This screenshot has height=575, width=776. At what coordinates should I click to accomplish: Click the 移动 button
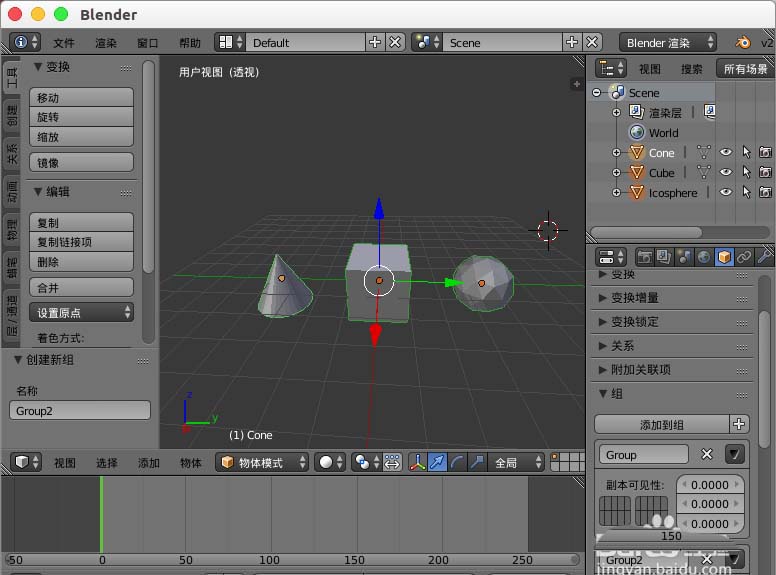(x=81, y=97)
